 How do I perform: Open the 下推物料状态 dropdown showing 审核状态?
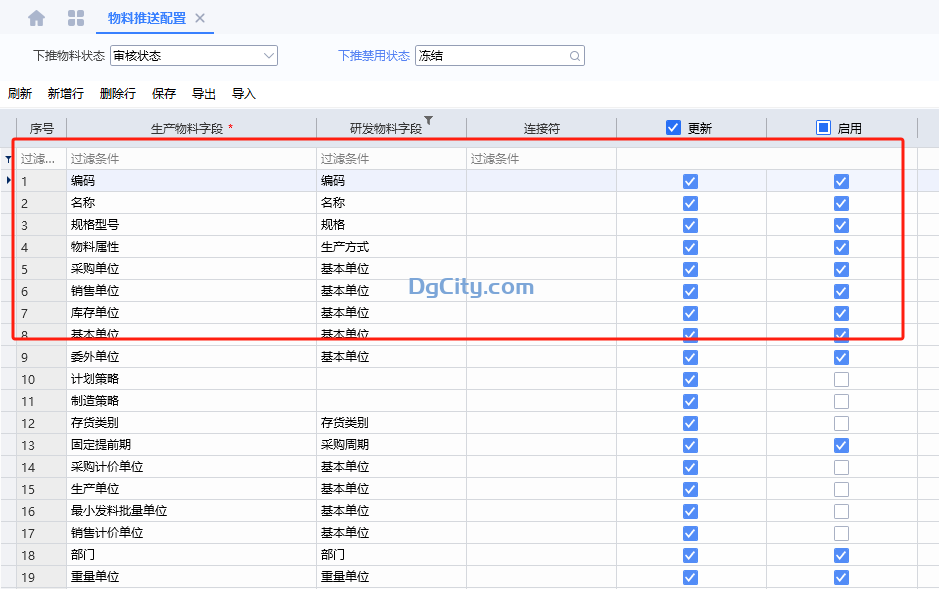tap(268, 56)
